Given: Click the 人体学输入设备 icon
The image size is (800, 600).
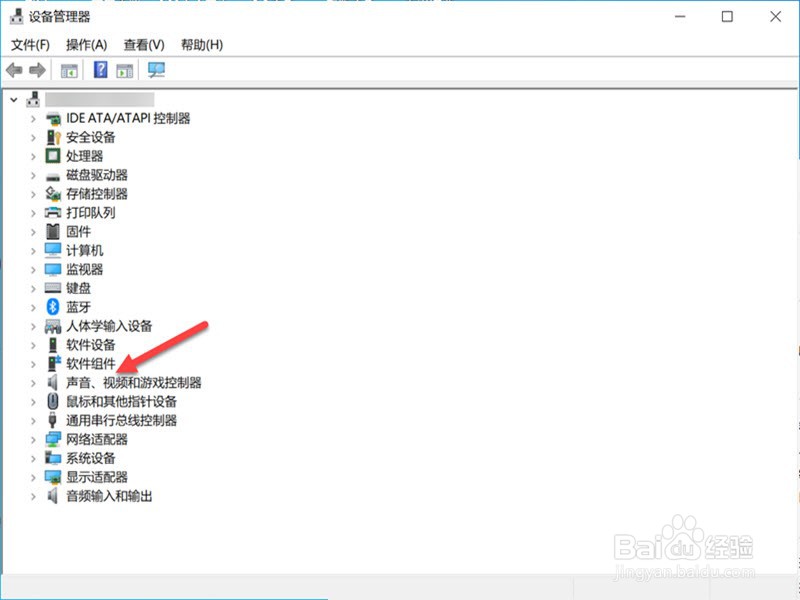Looking at the screenshot, I should click(53, 326).
